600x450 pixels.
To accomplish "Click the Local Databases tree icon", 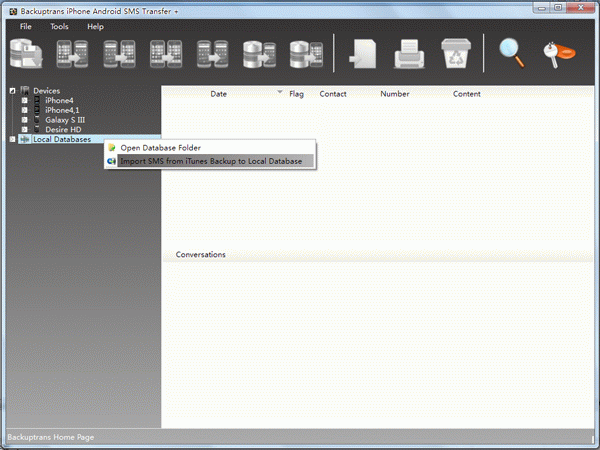I will (25, 139).
